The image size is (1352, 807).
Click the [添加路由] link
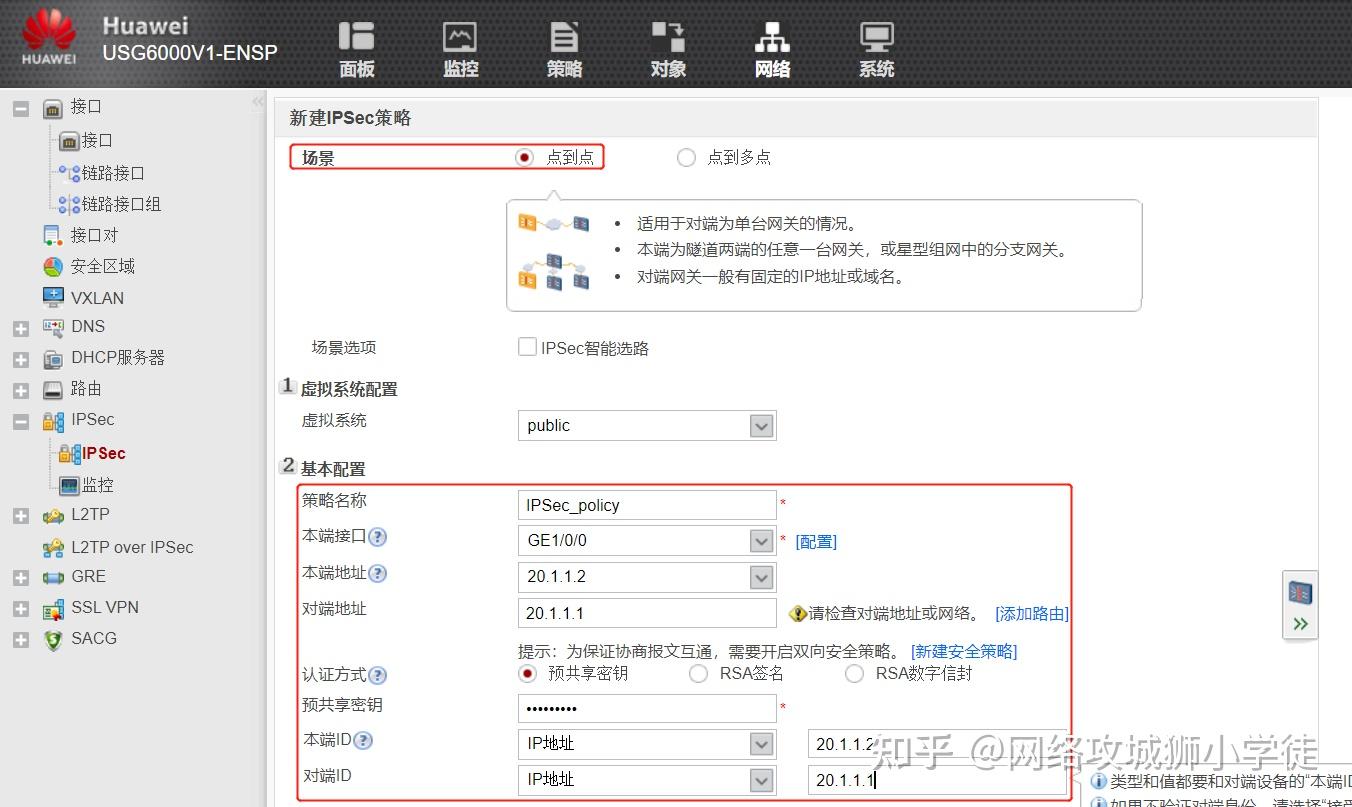(x=1031, y=613)
